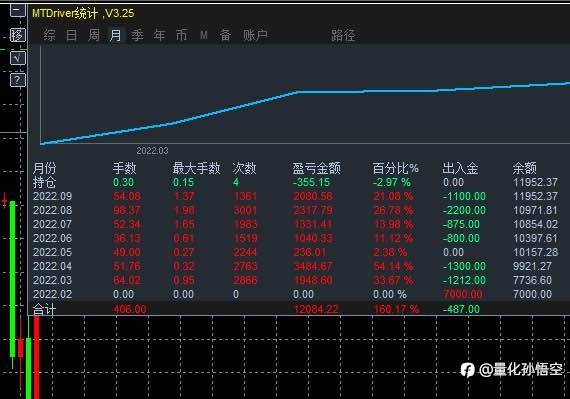Viewport: 570px width, 399px height.
Task: Open the 备 notes tab
Action: pos(225,35)
